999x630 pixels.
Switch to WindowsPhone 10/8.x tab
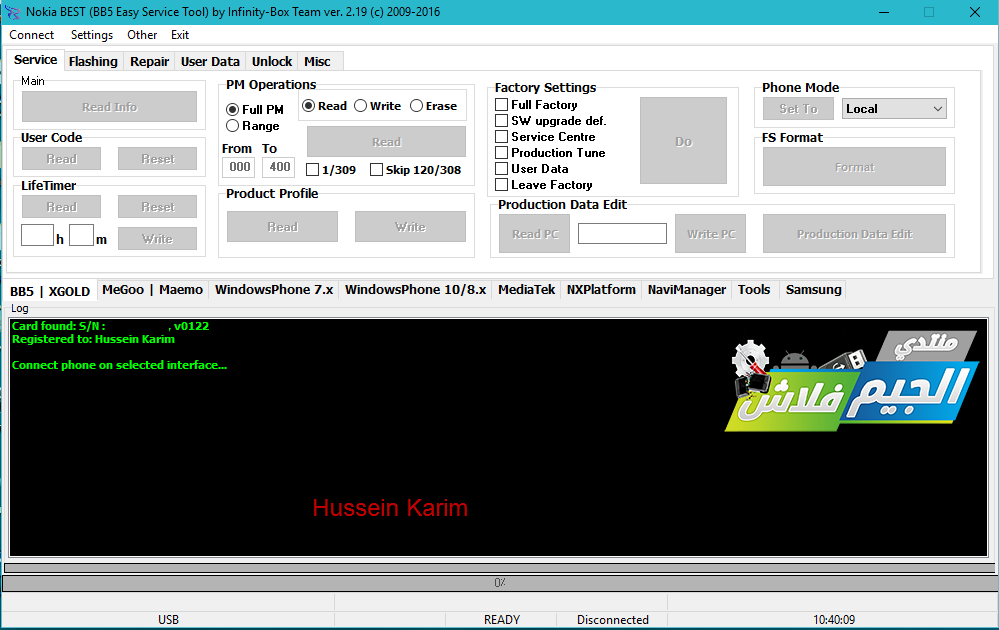415,290
